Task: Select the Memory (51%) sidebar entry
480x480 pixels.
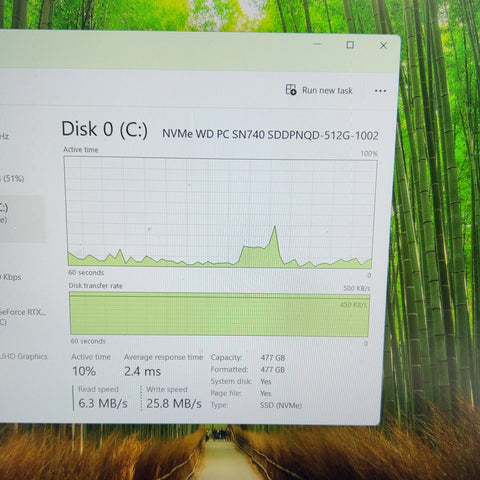Action: pyautogui.click(x=12, y=179)
